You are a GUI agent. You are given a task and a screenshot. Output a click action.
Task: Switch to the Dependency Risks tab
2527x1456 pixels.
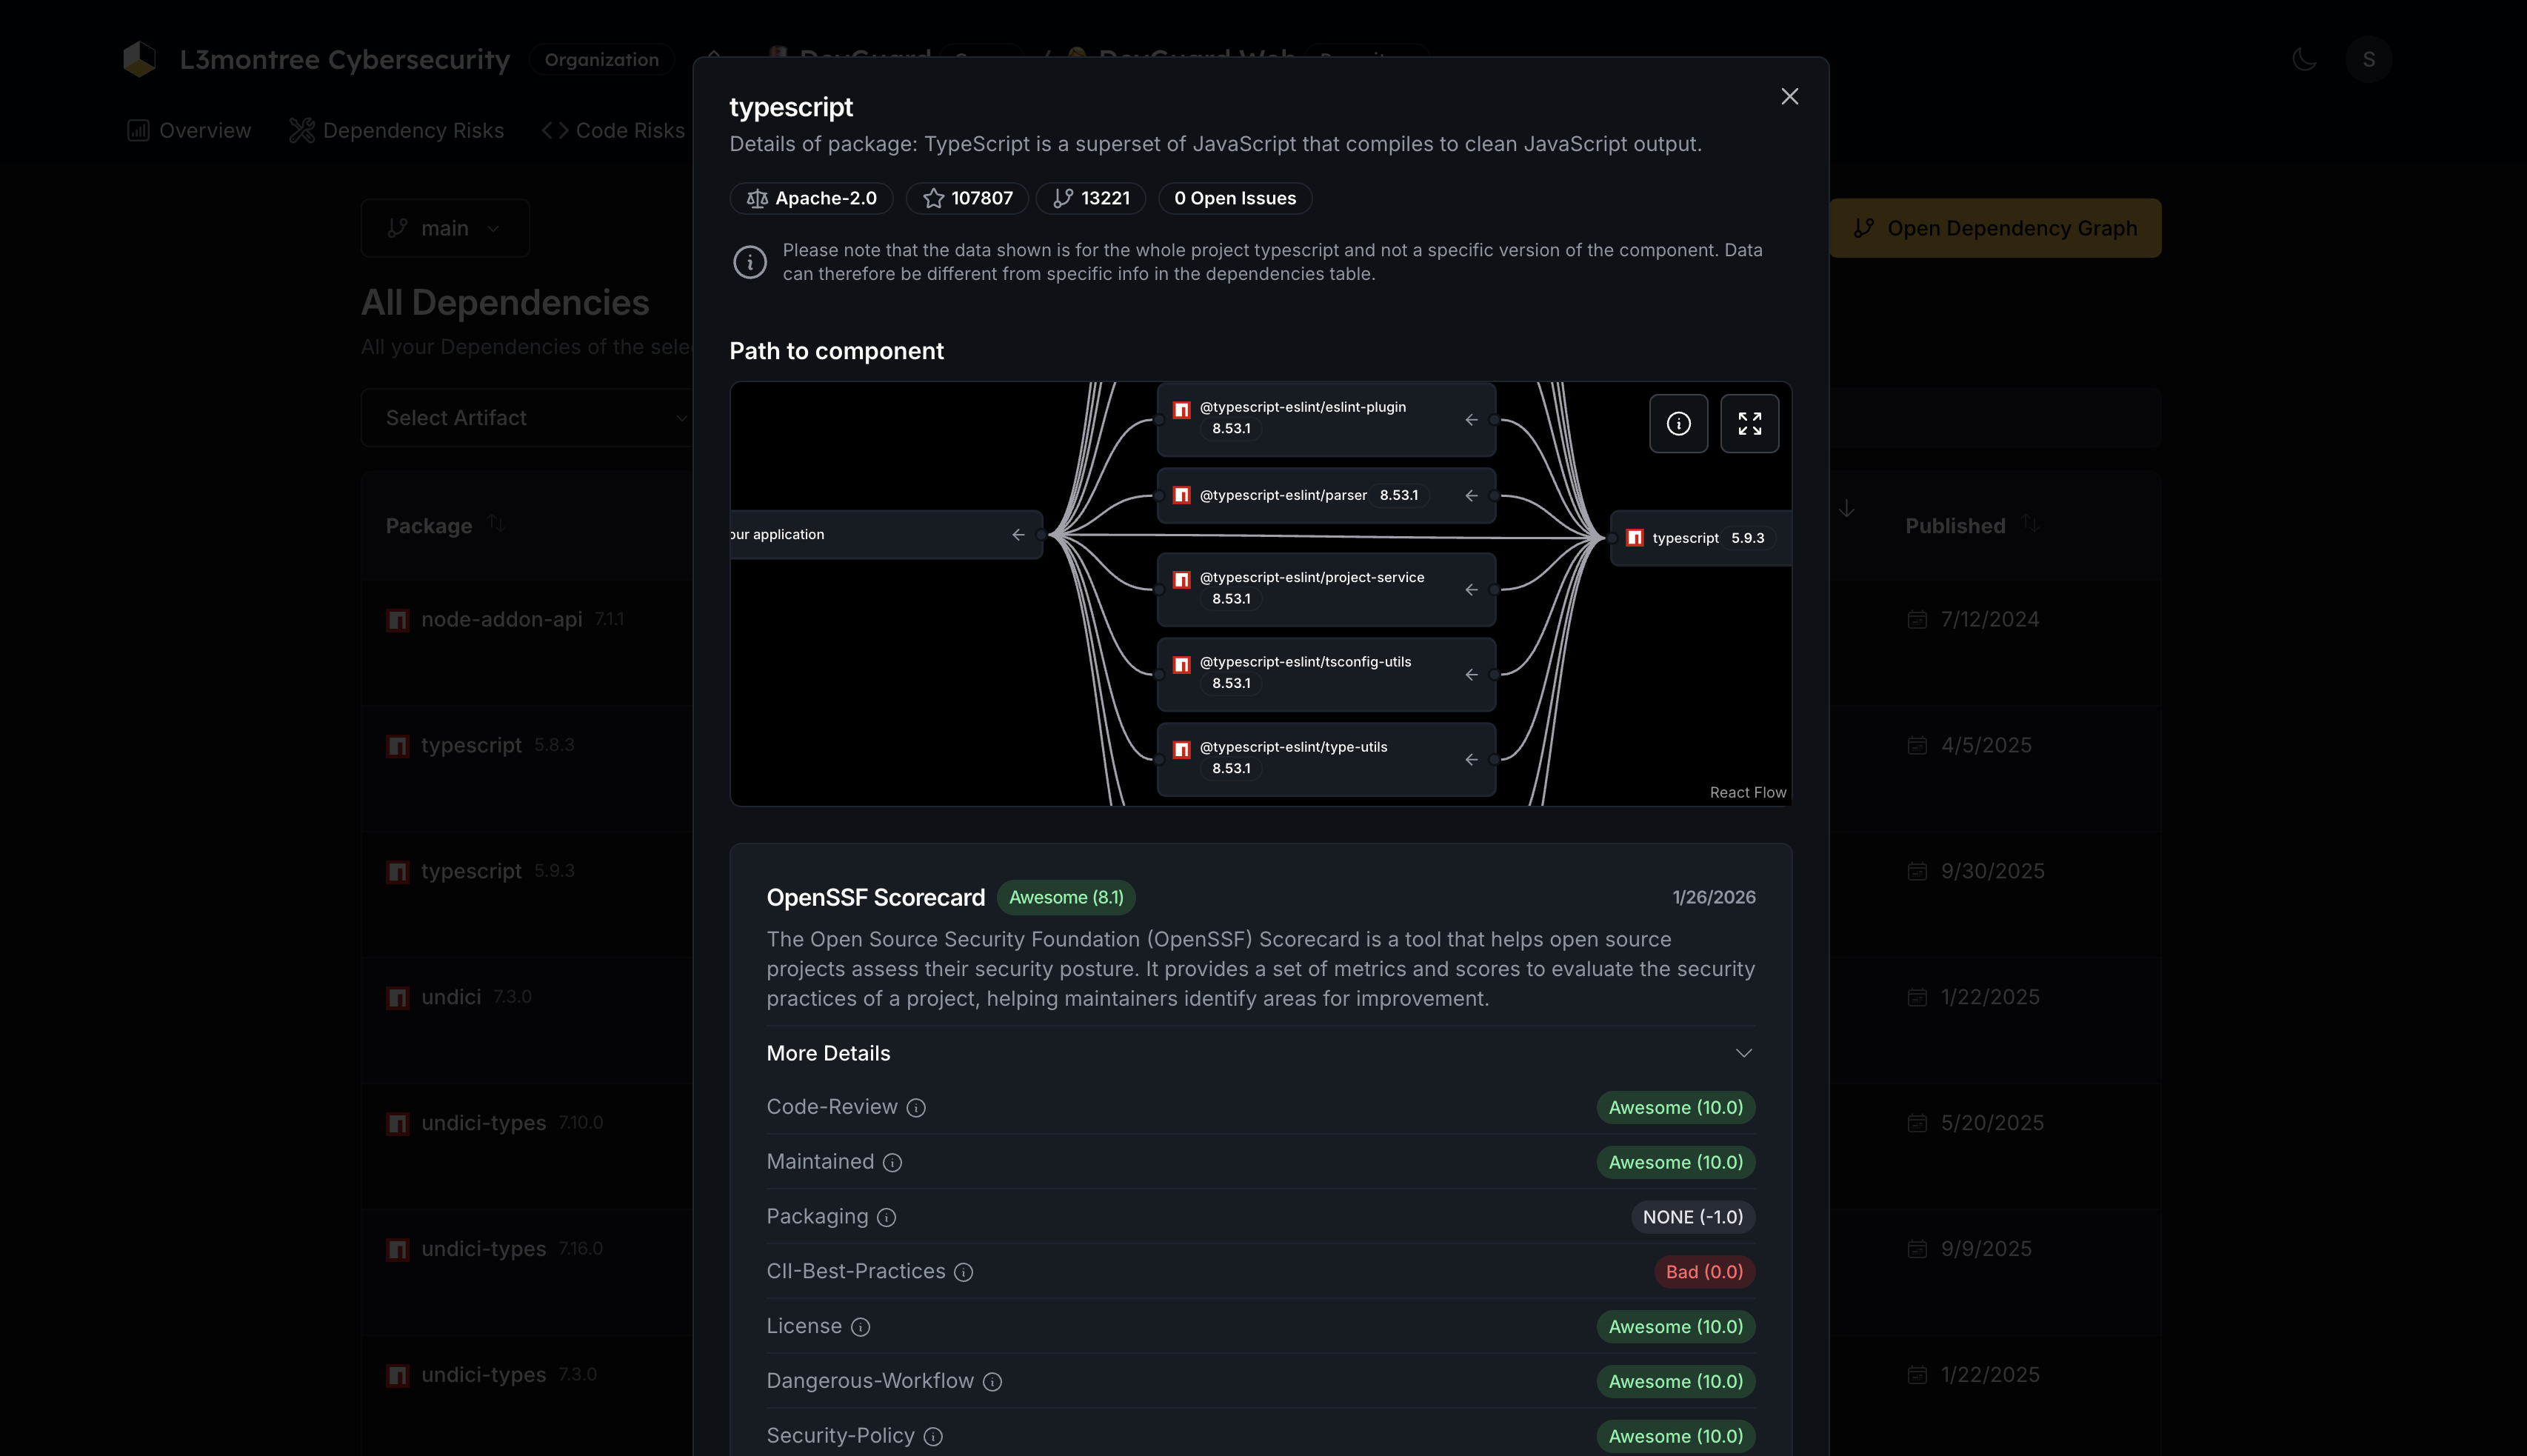click(x=396, y=130)
